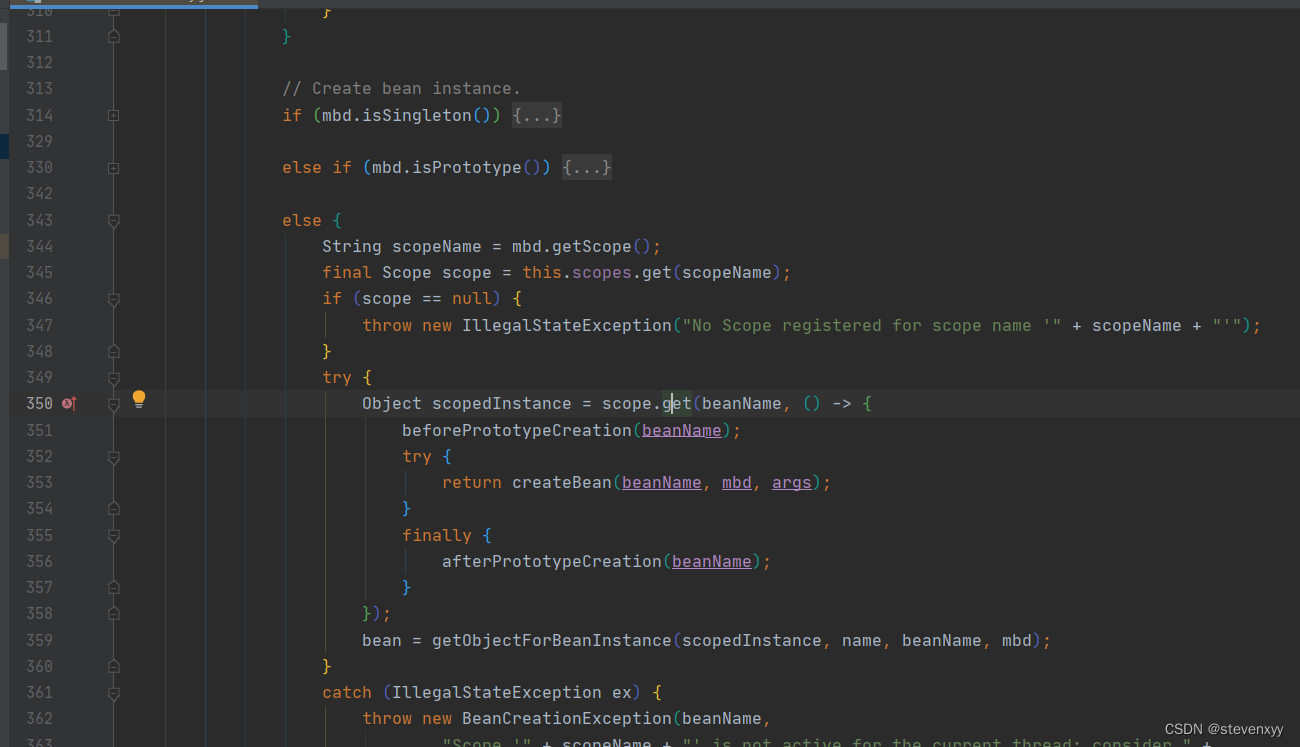This screenshot has height=747, width=1300.
Task: Click the "final" keyword on line 345
Action: [347, 273]
